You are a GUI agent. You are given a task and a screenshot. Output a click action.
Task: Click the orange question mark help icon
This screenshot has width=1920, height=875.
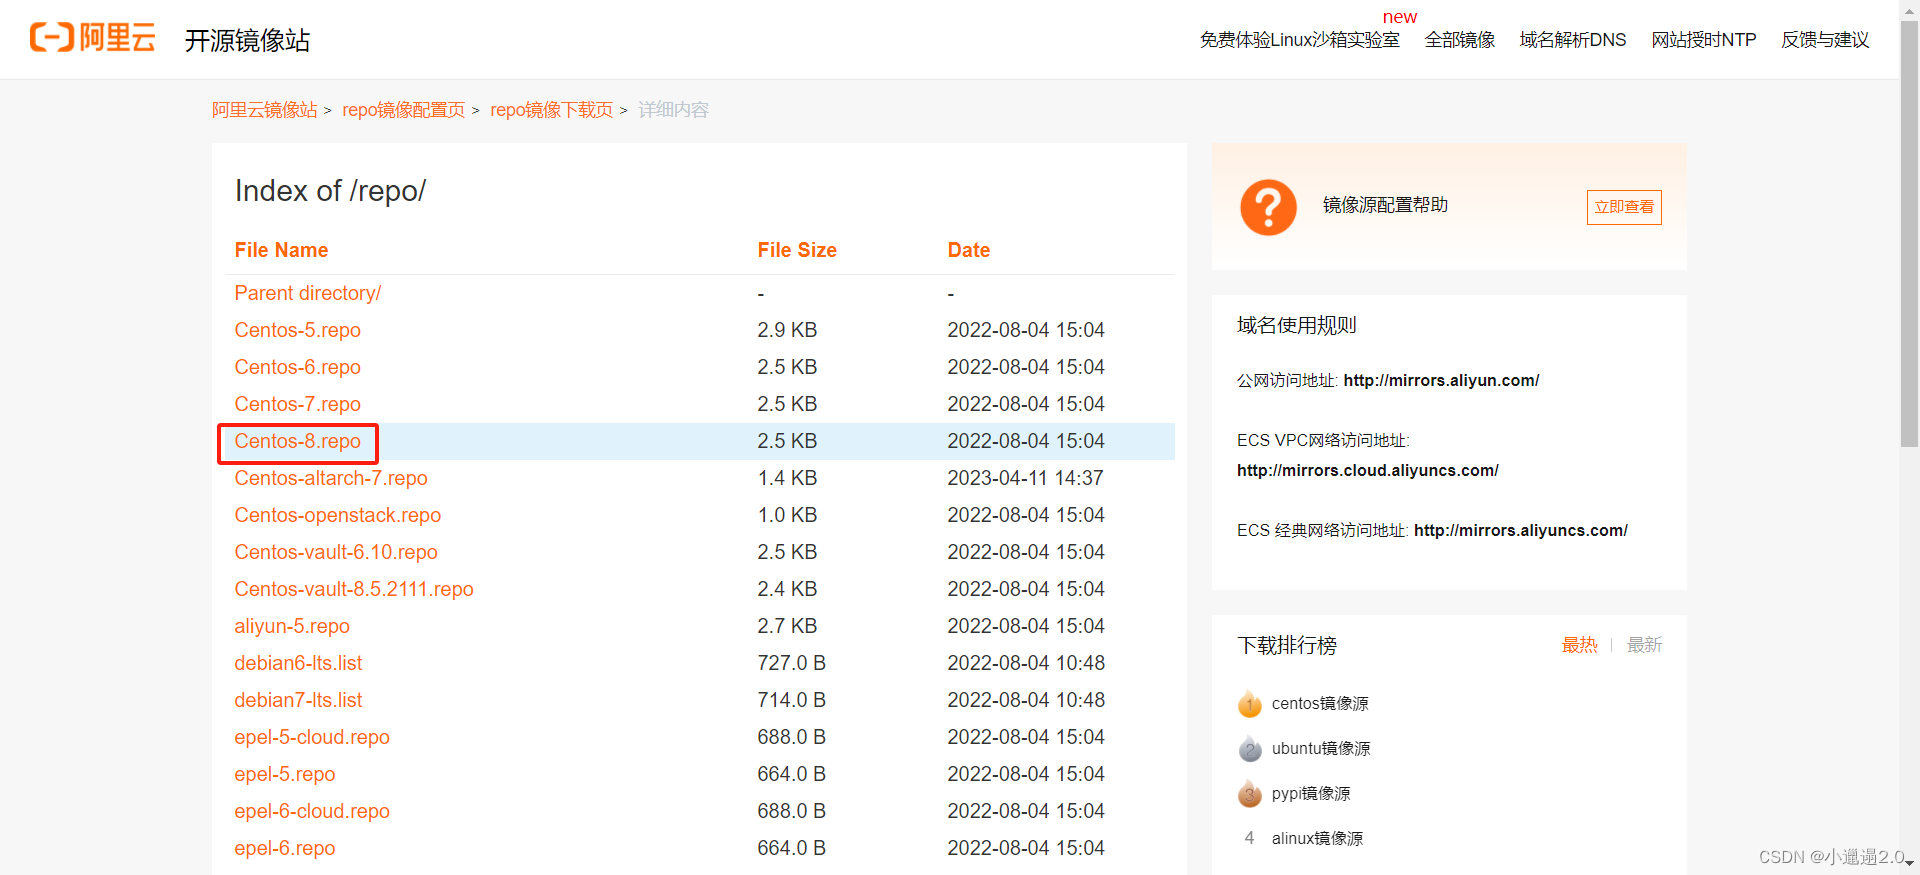[1268, 207]
